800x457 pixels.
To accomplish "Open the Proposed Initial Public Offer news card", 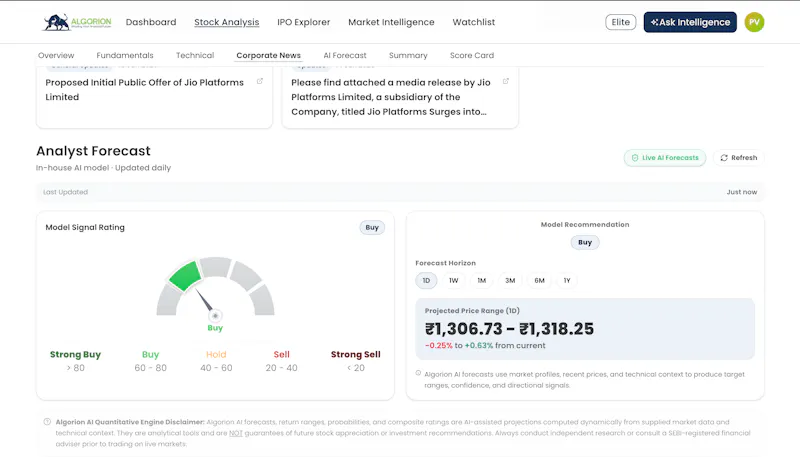I will pos(154,97).
